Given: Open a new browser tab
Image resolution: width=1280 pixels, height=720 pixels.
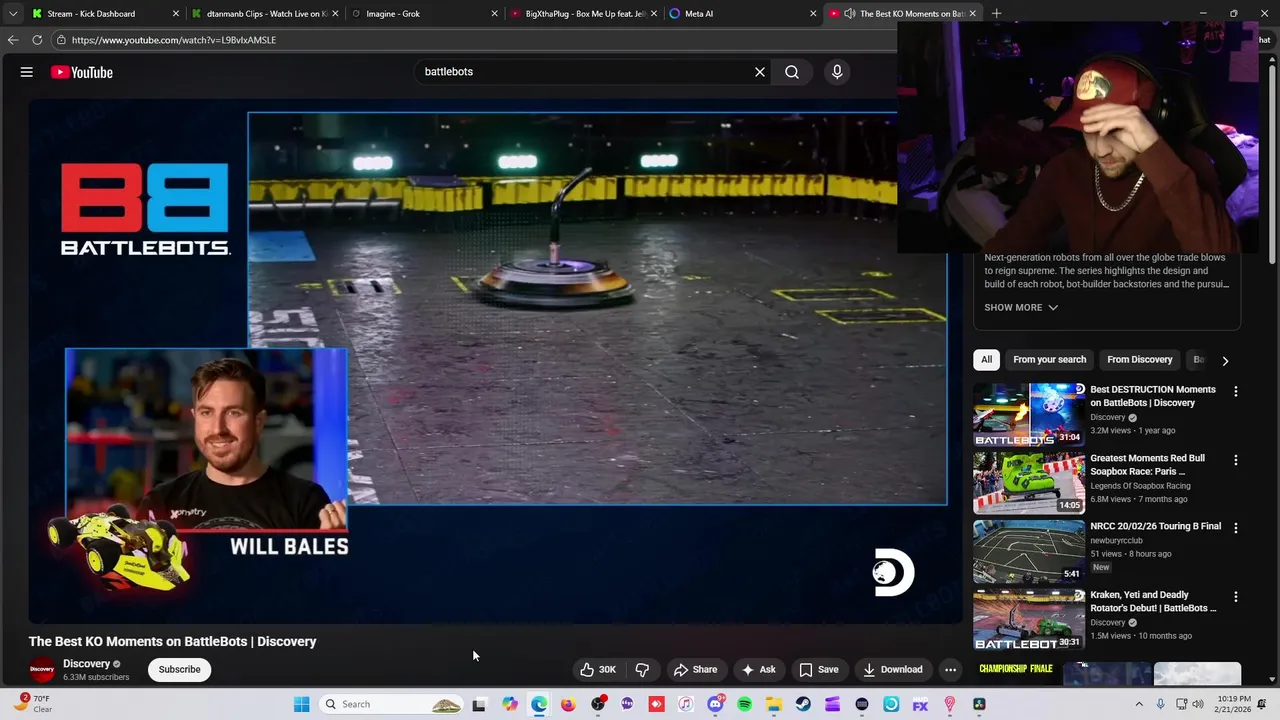Looking at the screenshot, I should tap(996, 14).
